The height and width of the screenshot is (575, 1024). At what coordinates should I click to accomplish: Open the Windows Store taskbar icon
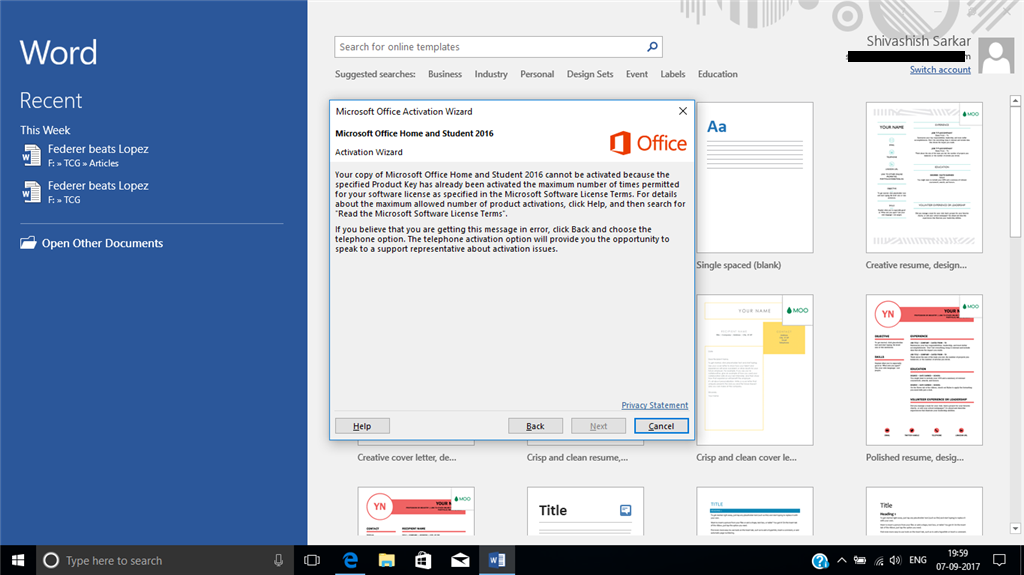point(423,560)
